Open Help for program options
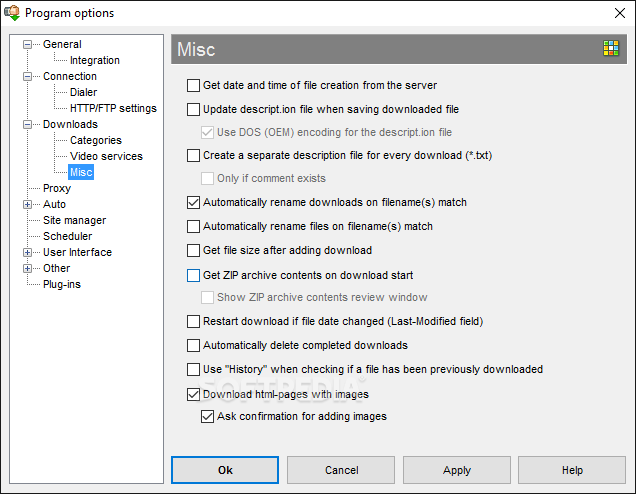The width and height of the screenshot is (636, 494). coord(572,470)
